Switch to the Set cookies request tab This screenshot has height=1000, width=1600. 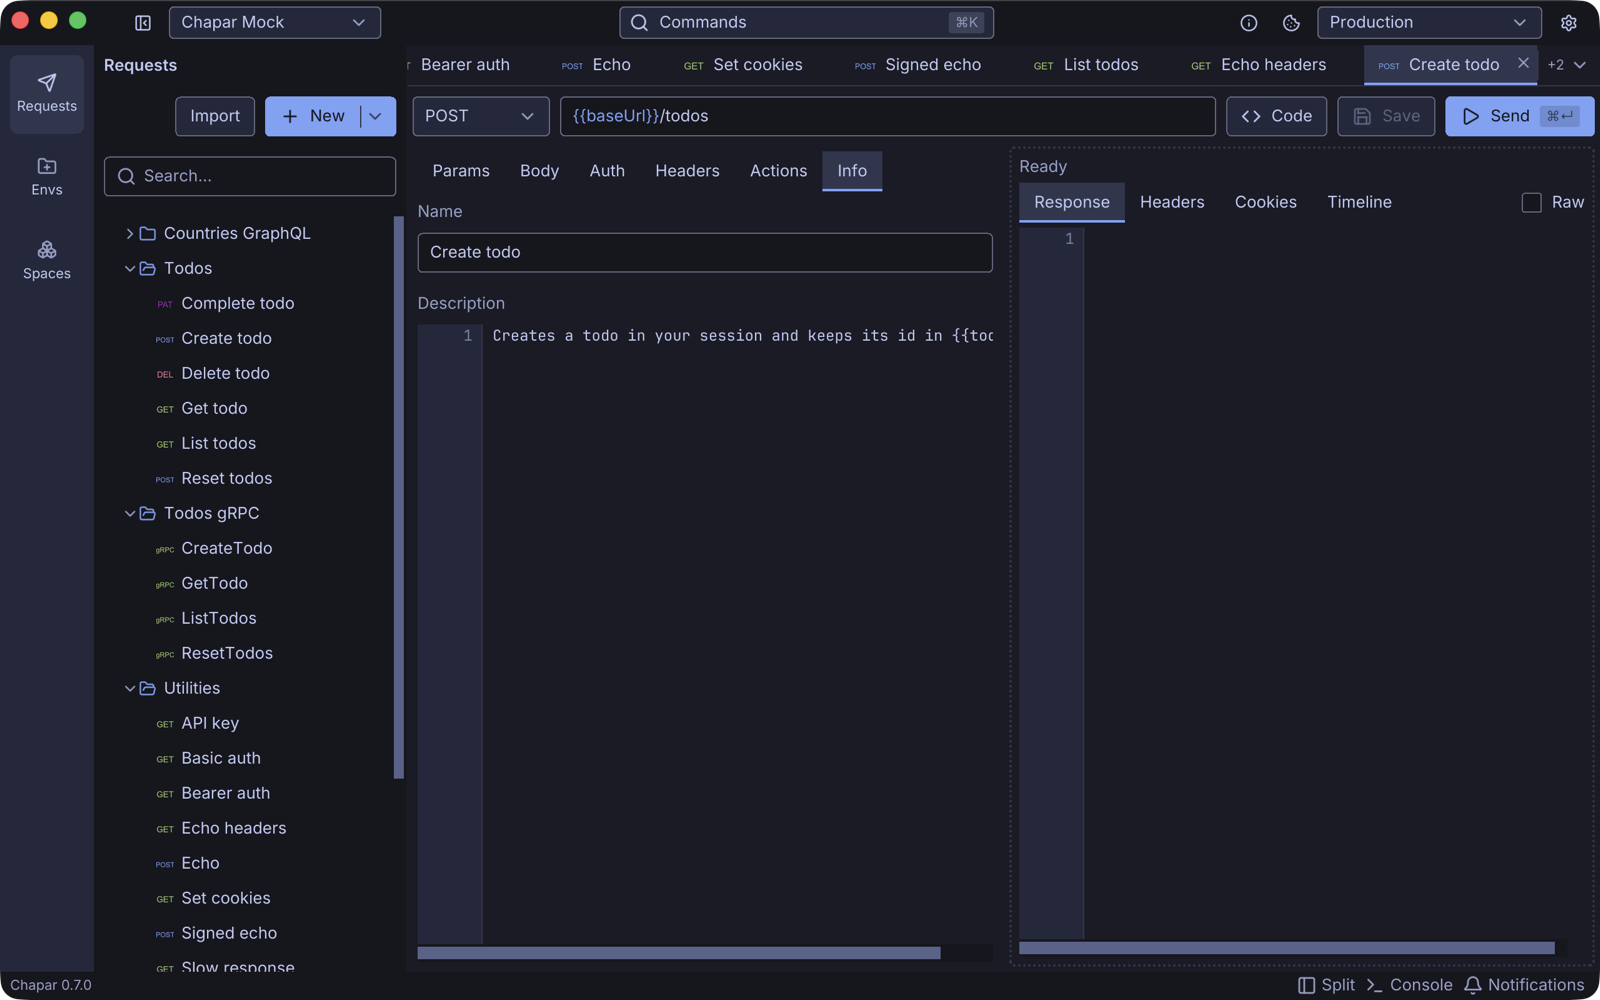pyautogui.click(x=743, y=65)
